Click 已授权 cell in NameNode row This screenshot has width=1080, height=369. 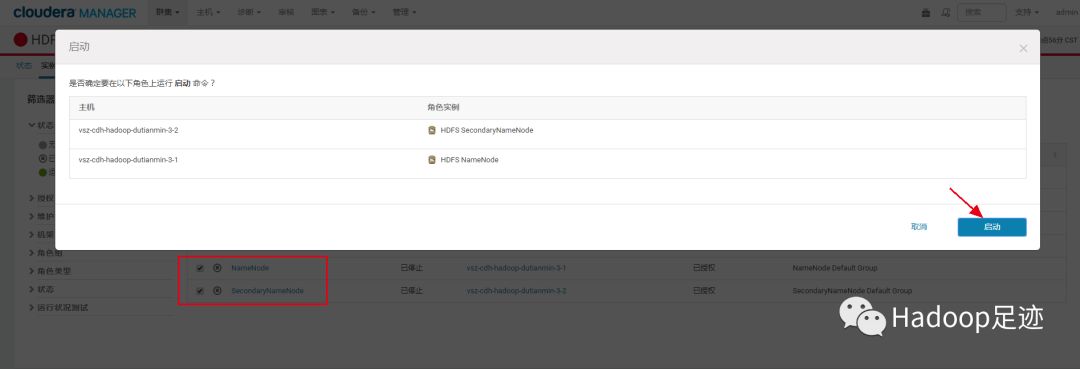pyautogui.click(x=704, y=268)
